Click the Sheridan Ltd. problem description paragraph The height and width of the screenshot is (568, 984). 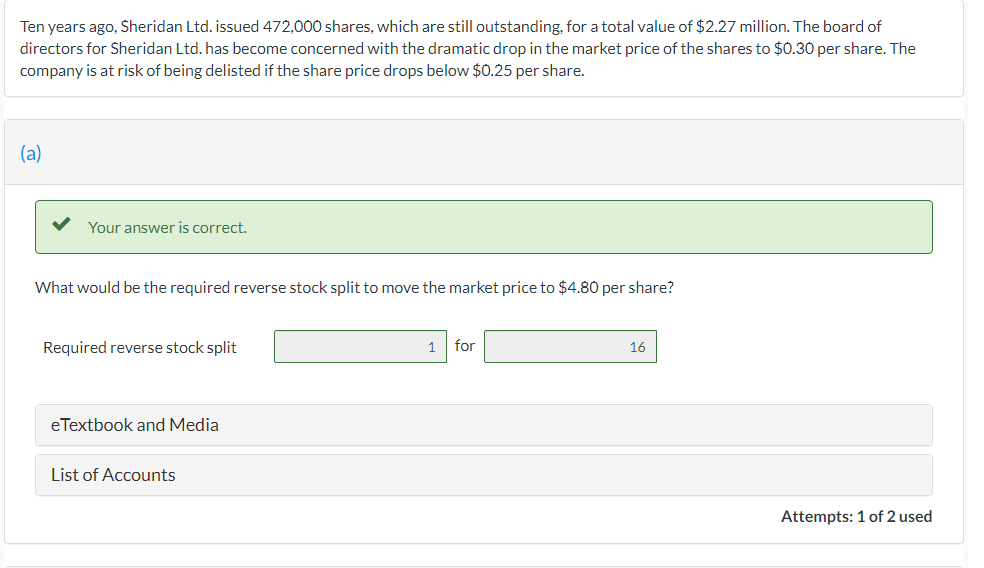(468, 48)
